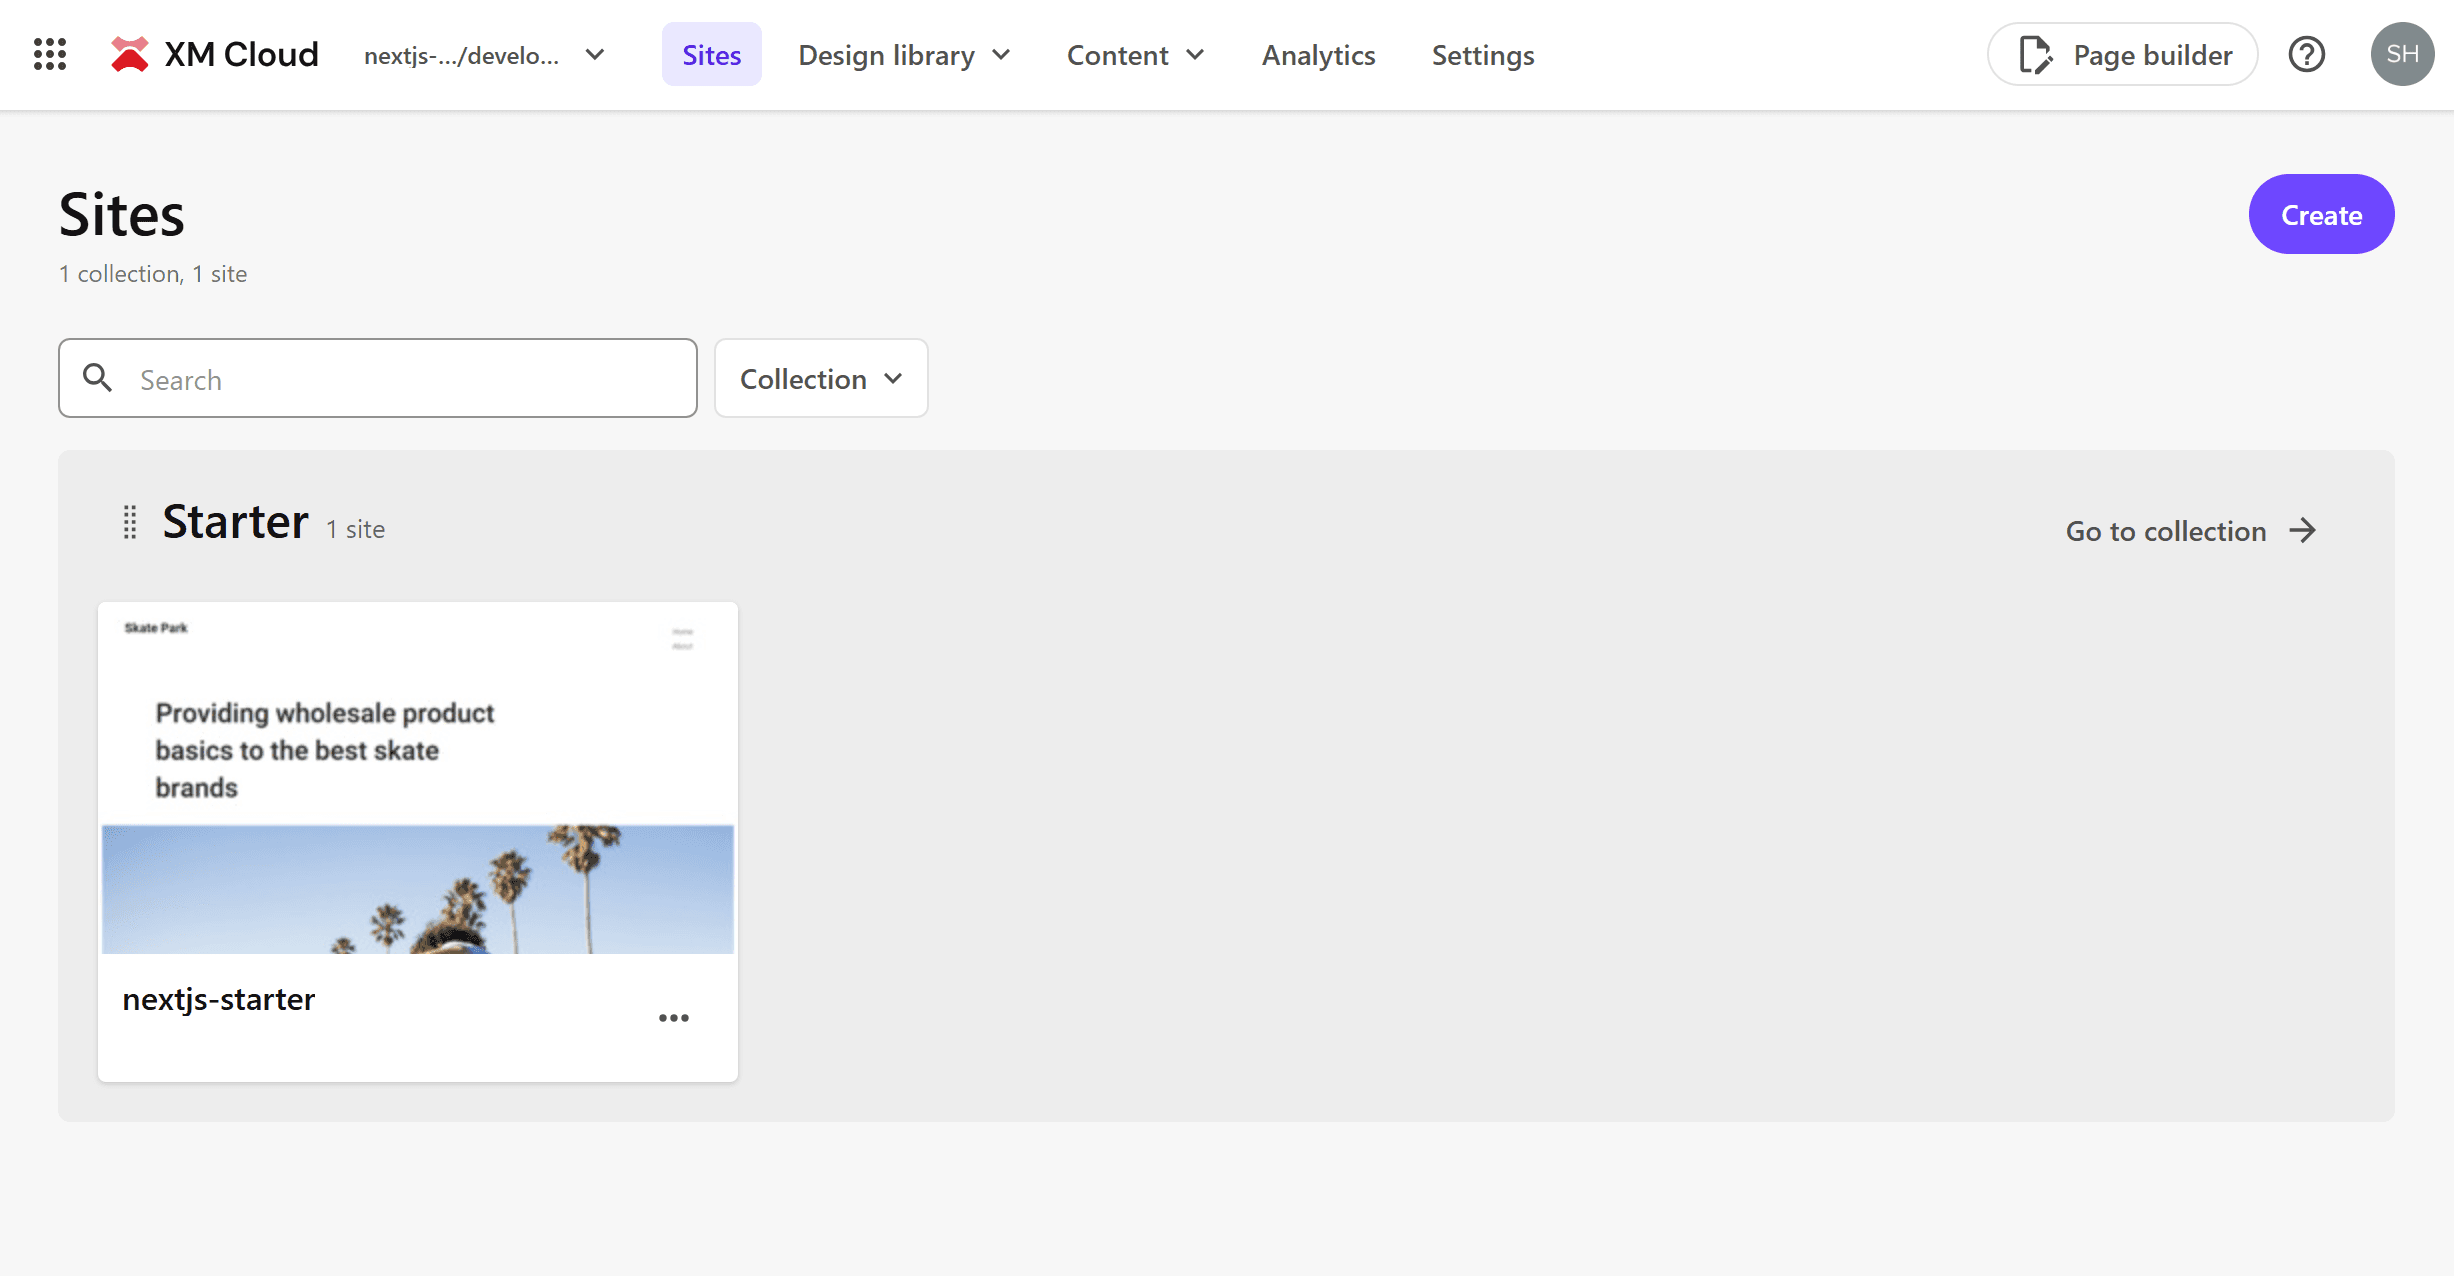The width and height of the screenshot is (2454, 1276).
Task: Open the SH user avatar menu
Action: [2402, 54]
